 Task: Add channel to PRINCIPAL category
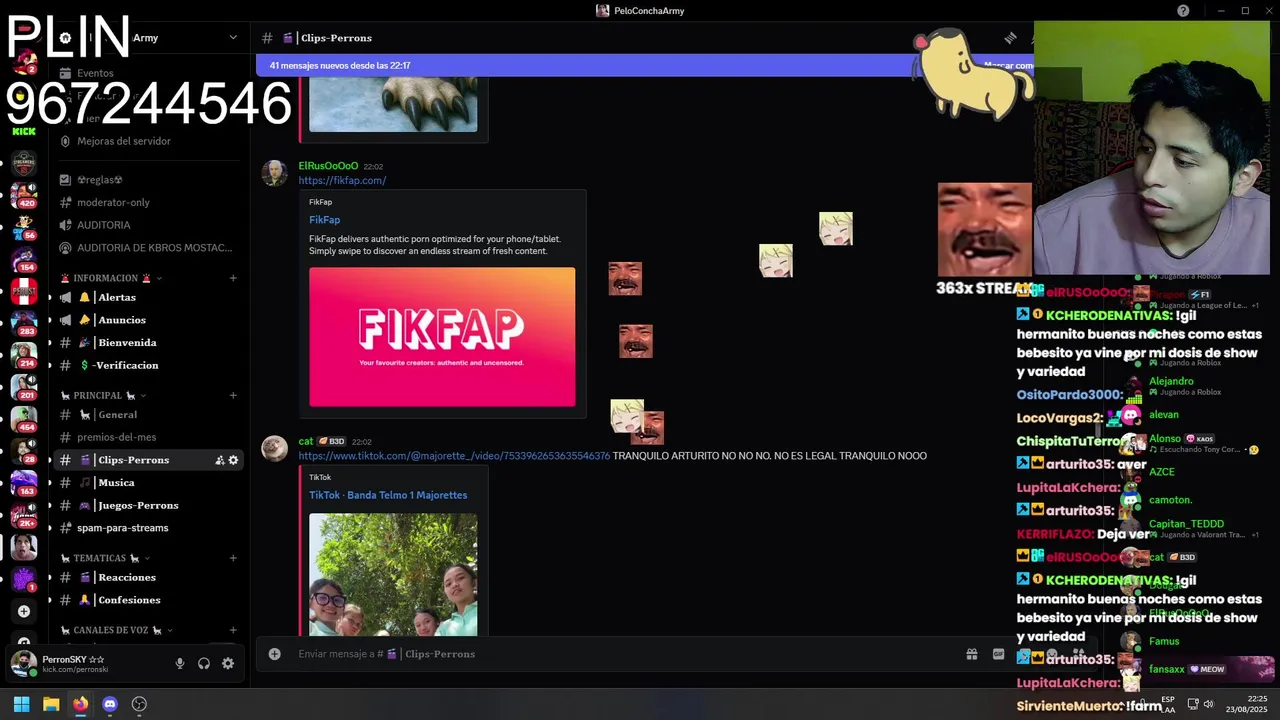[233, 395]
